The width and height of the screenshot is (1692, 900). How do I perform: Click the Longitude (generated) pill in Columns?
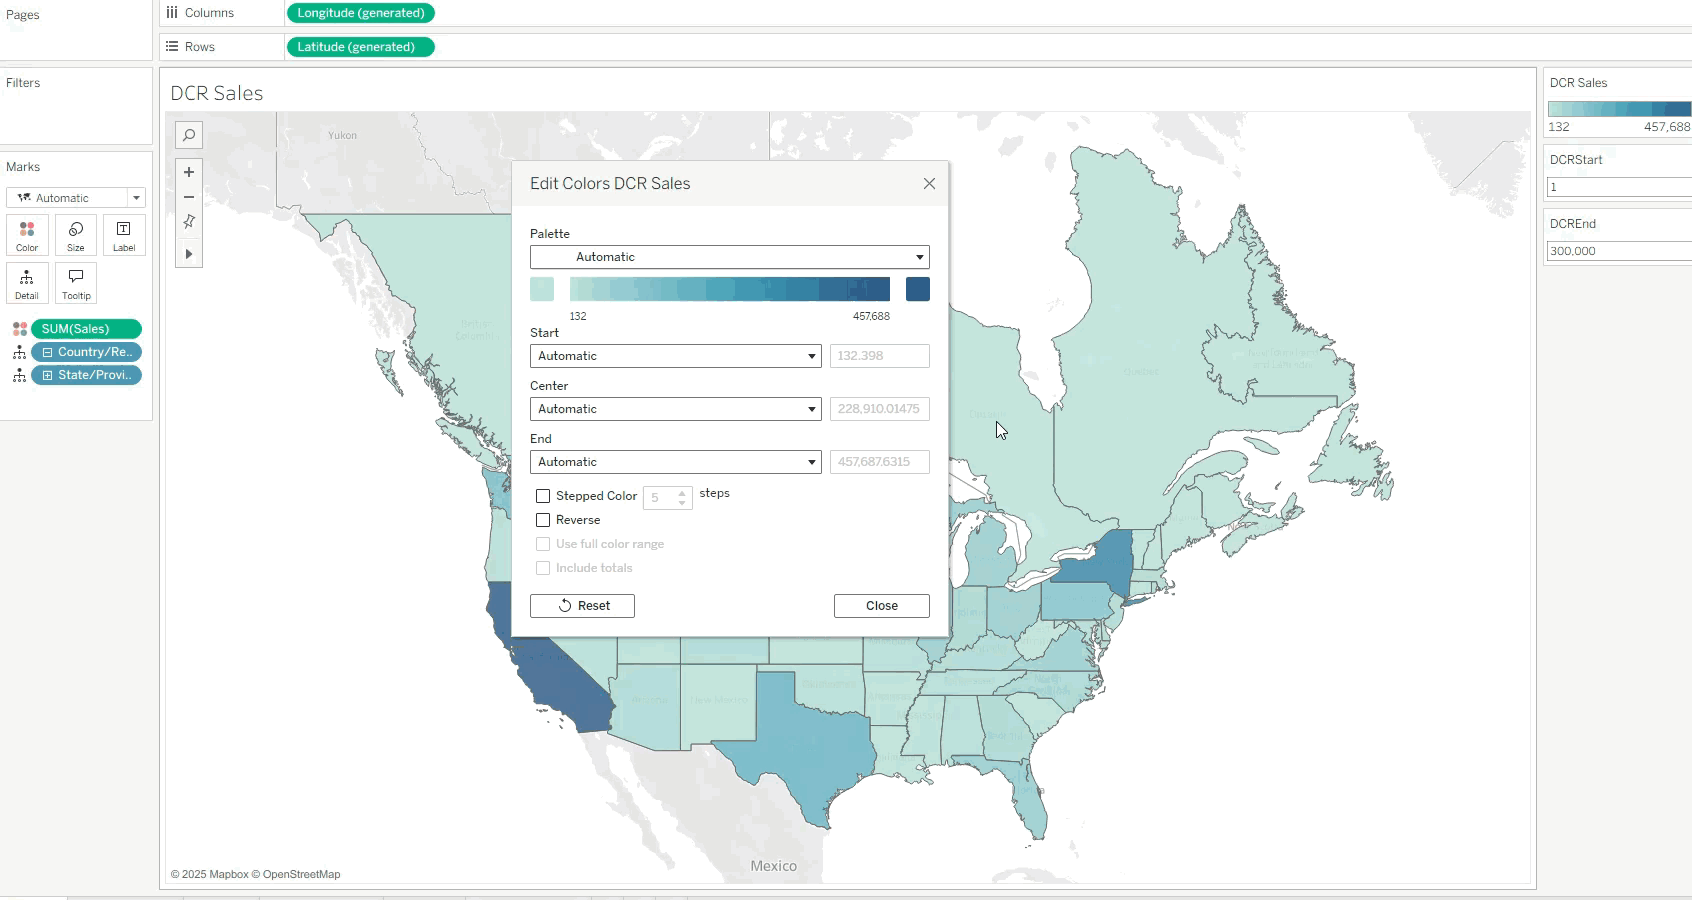[x=361, y=13]
